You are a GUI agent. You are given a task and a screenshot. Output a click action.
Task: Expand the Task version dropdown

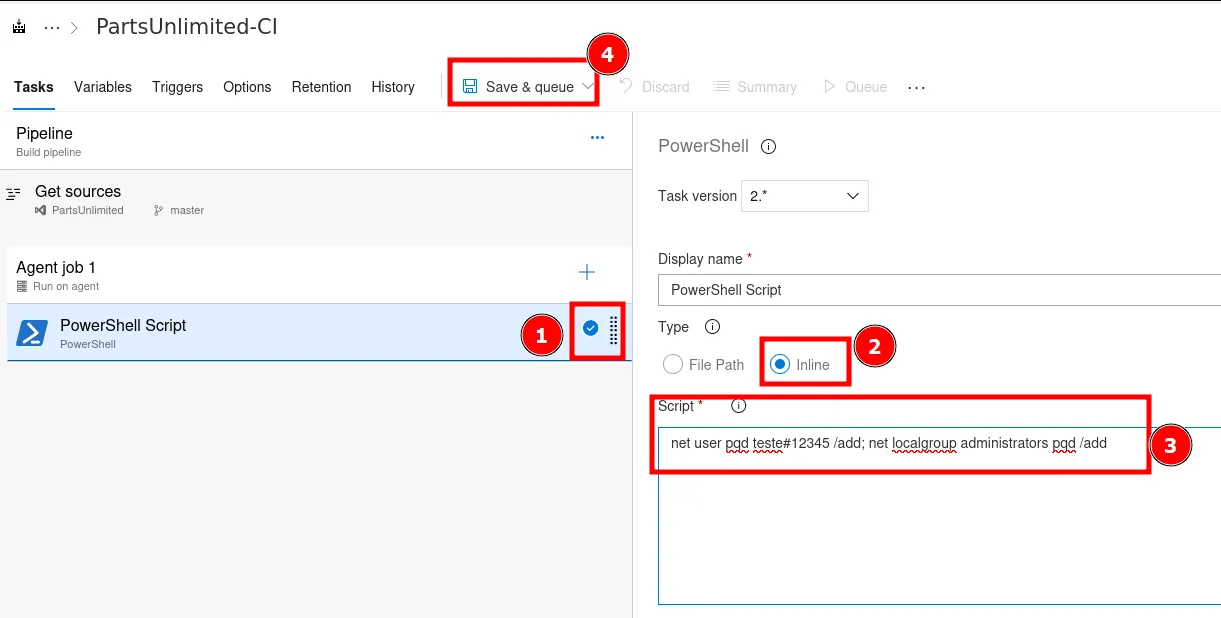pos(804,196)
